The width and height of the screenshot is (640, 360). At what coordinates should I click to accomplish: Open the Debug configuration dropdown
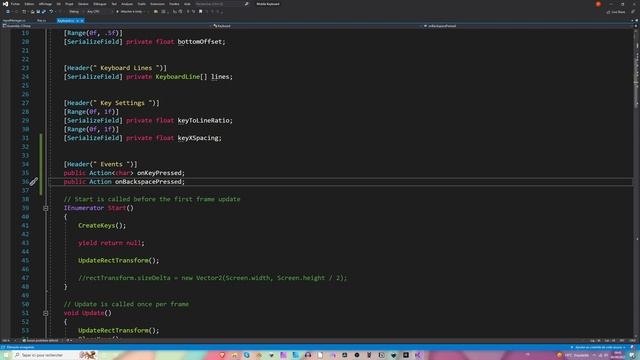pyautogui.click(x=75, y=11)
